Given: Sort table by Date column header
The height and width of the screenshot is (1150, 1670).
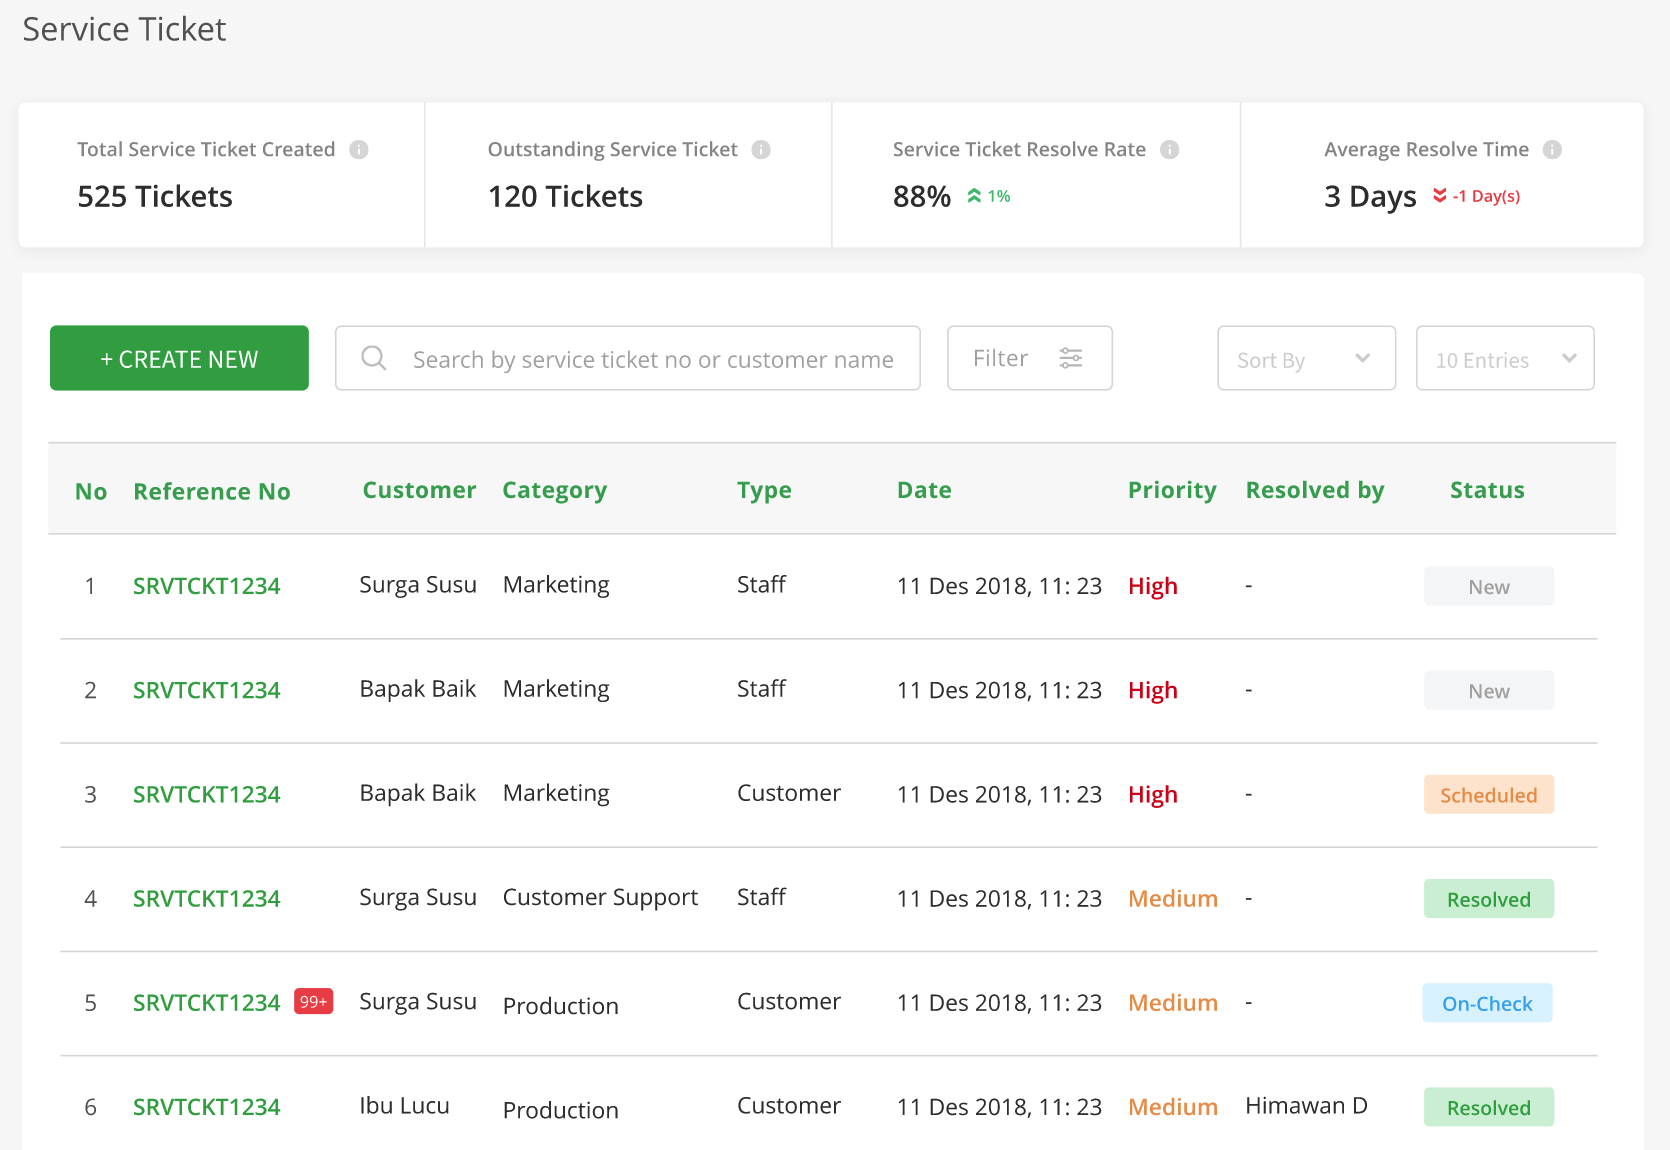Looking at the screenshot, I should pos(924,490).
